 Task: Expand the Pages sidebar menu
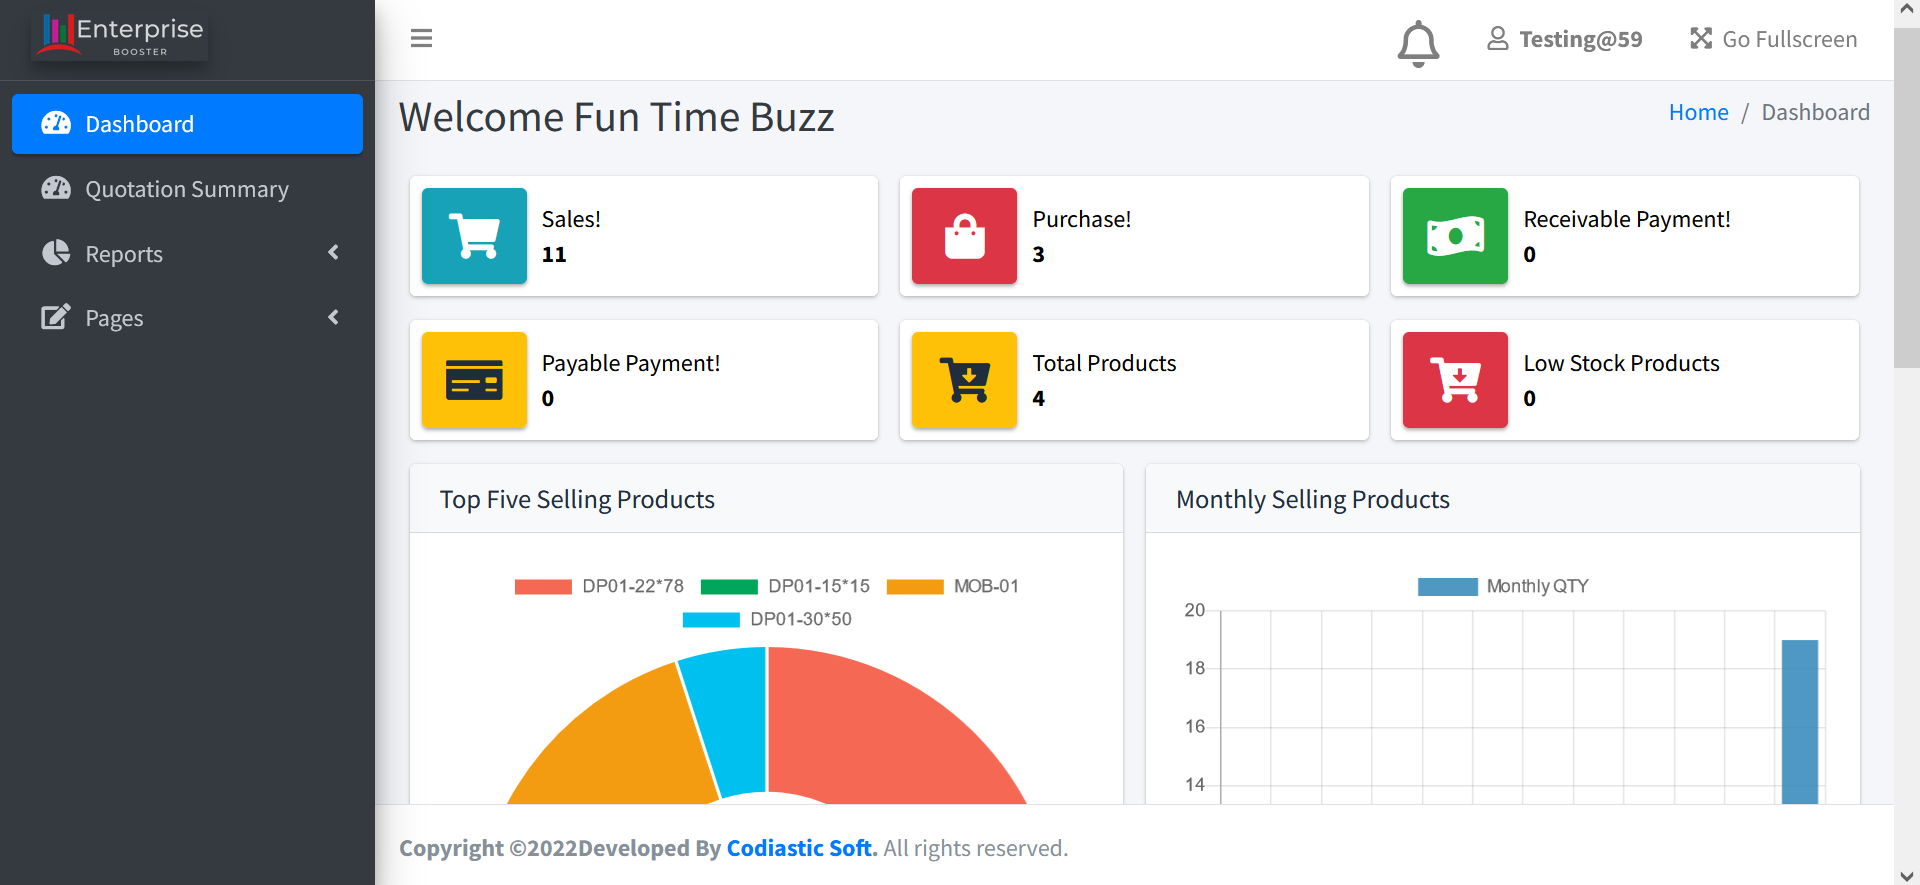pyautogui.click(x=187, y=318)
